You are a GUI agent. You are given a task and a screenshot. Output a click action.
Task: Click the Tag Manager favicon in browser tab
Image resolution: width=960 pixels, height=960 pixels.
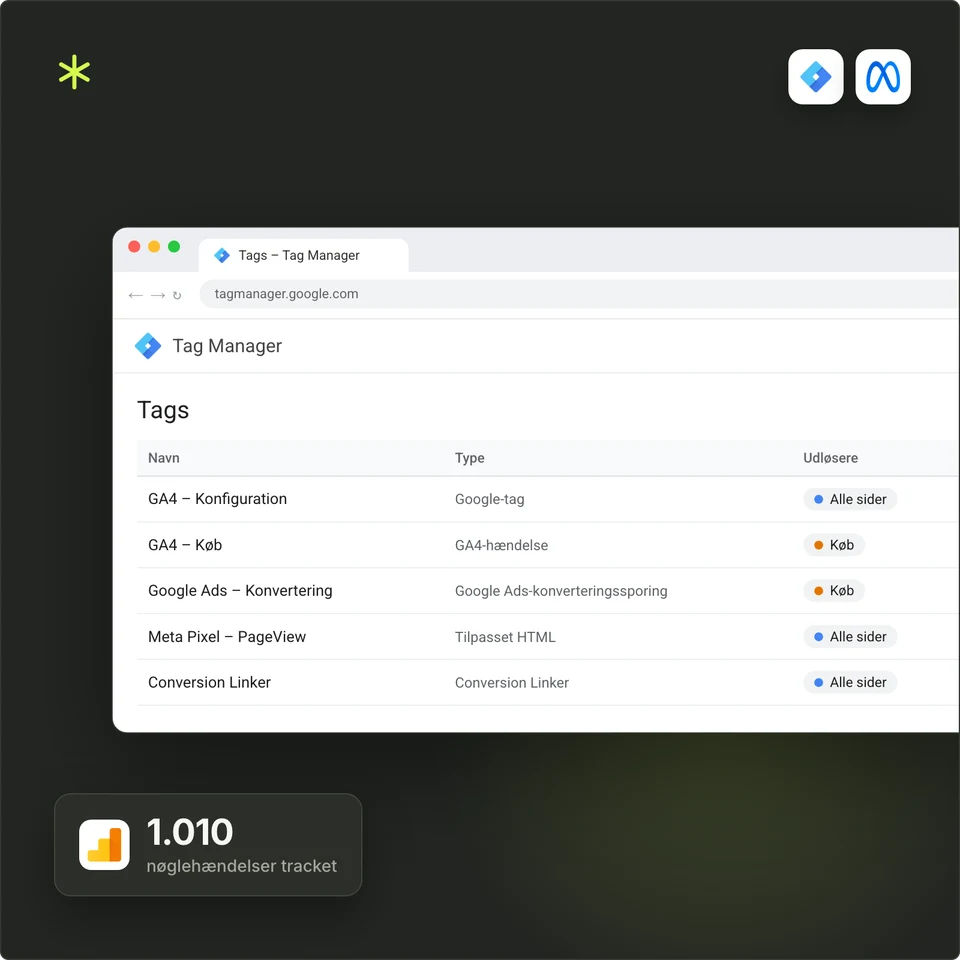[222, 255]
